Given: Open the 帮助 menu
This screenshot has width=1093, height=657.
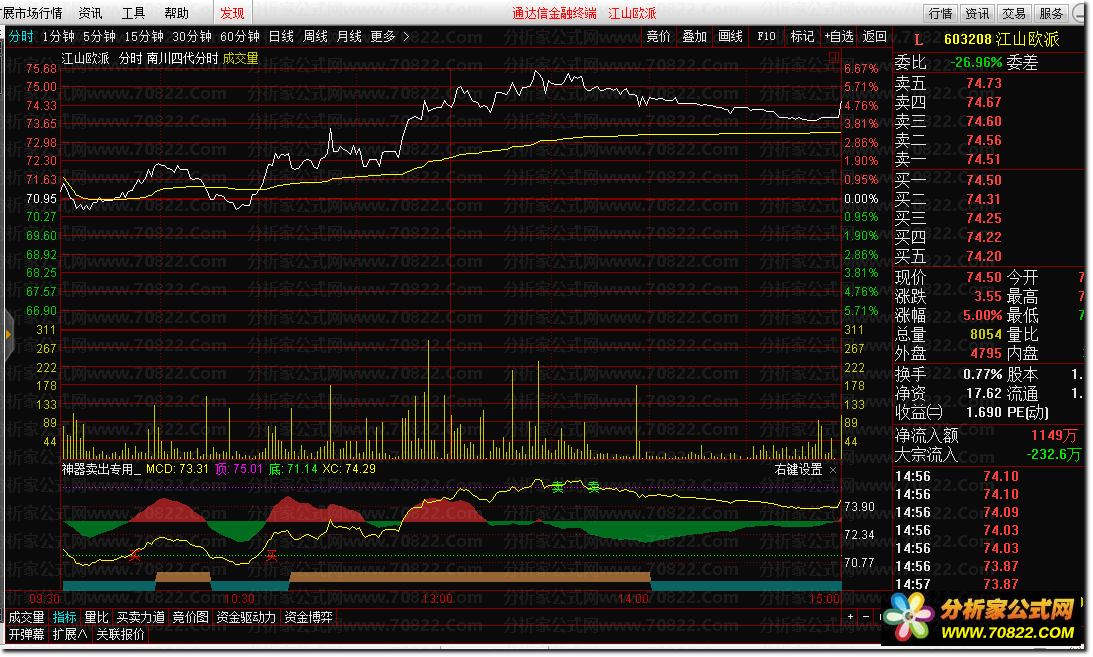Looking at the screenshot, I should [176, 13].
